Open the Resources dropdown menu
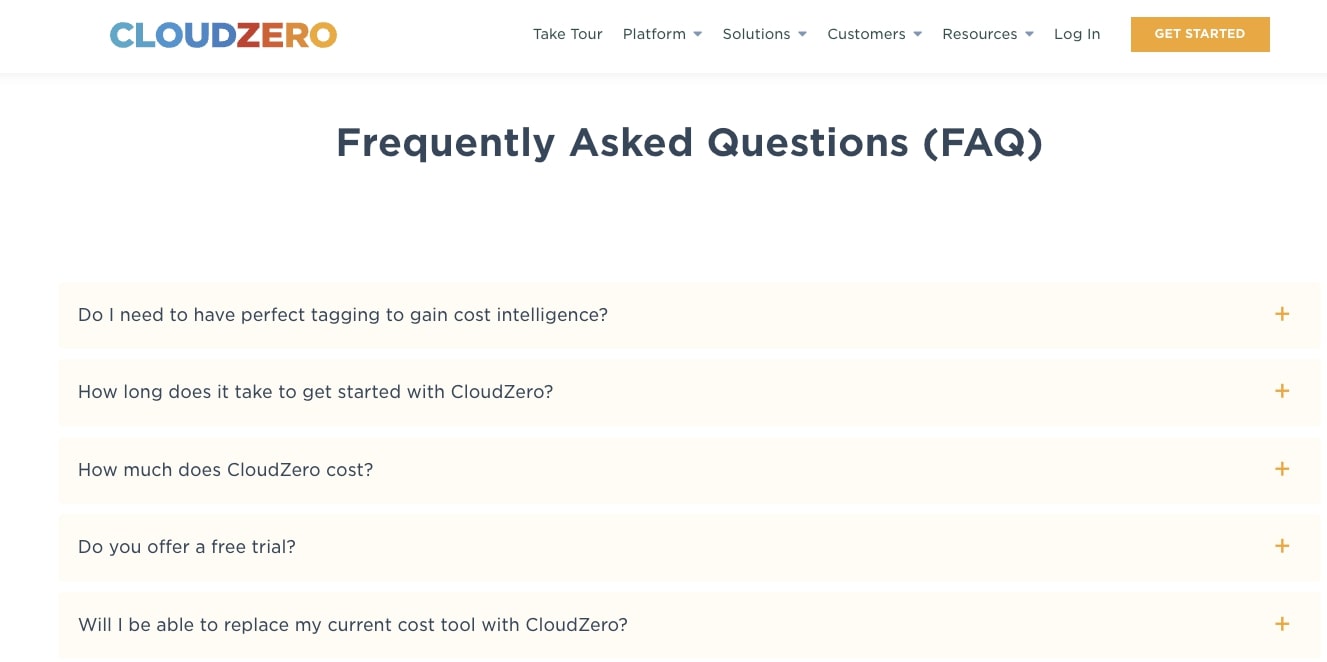This screenshot has height=662, width=1327. pyautogui.click(x=987, y=34)
